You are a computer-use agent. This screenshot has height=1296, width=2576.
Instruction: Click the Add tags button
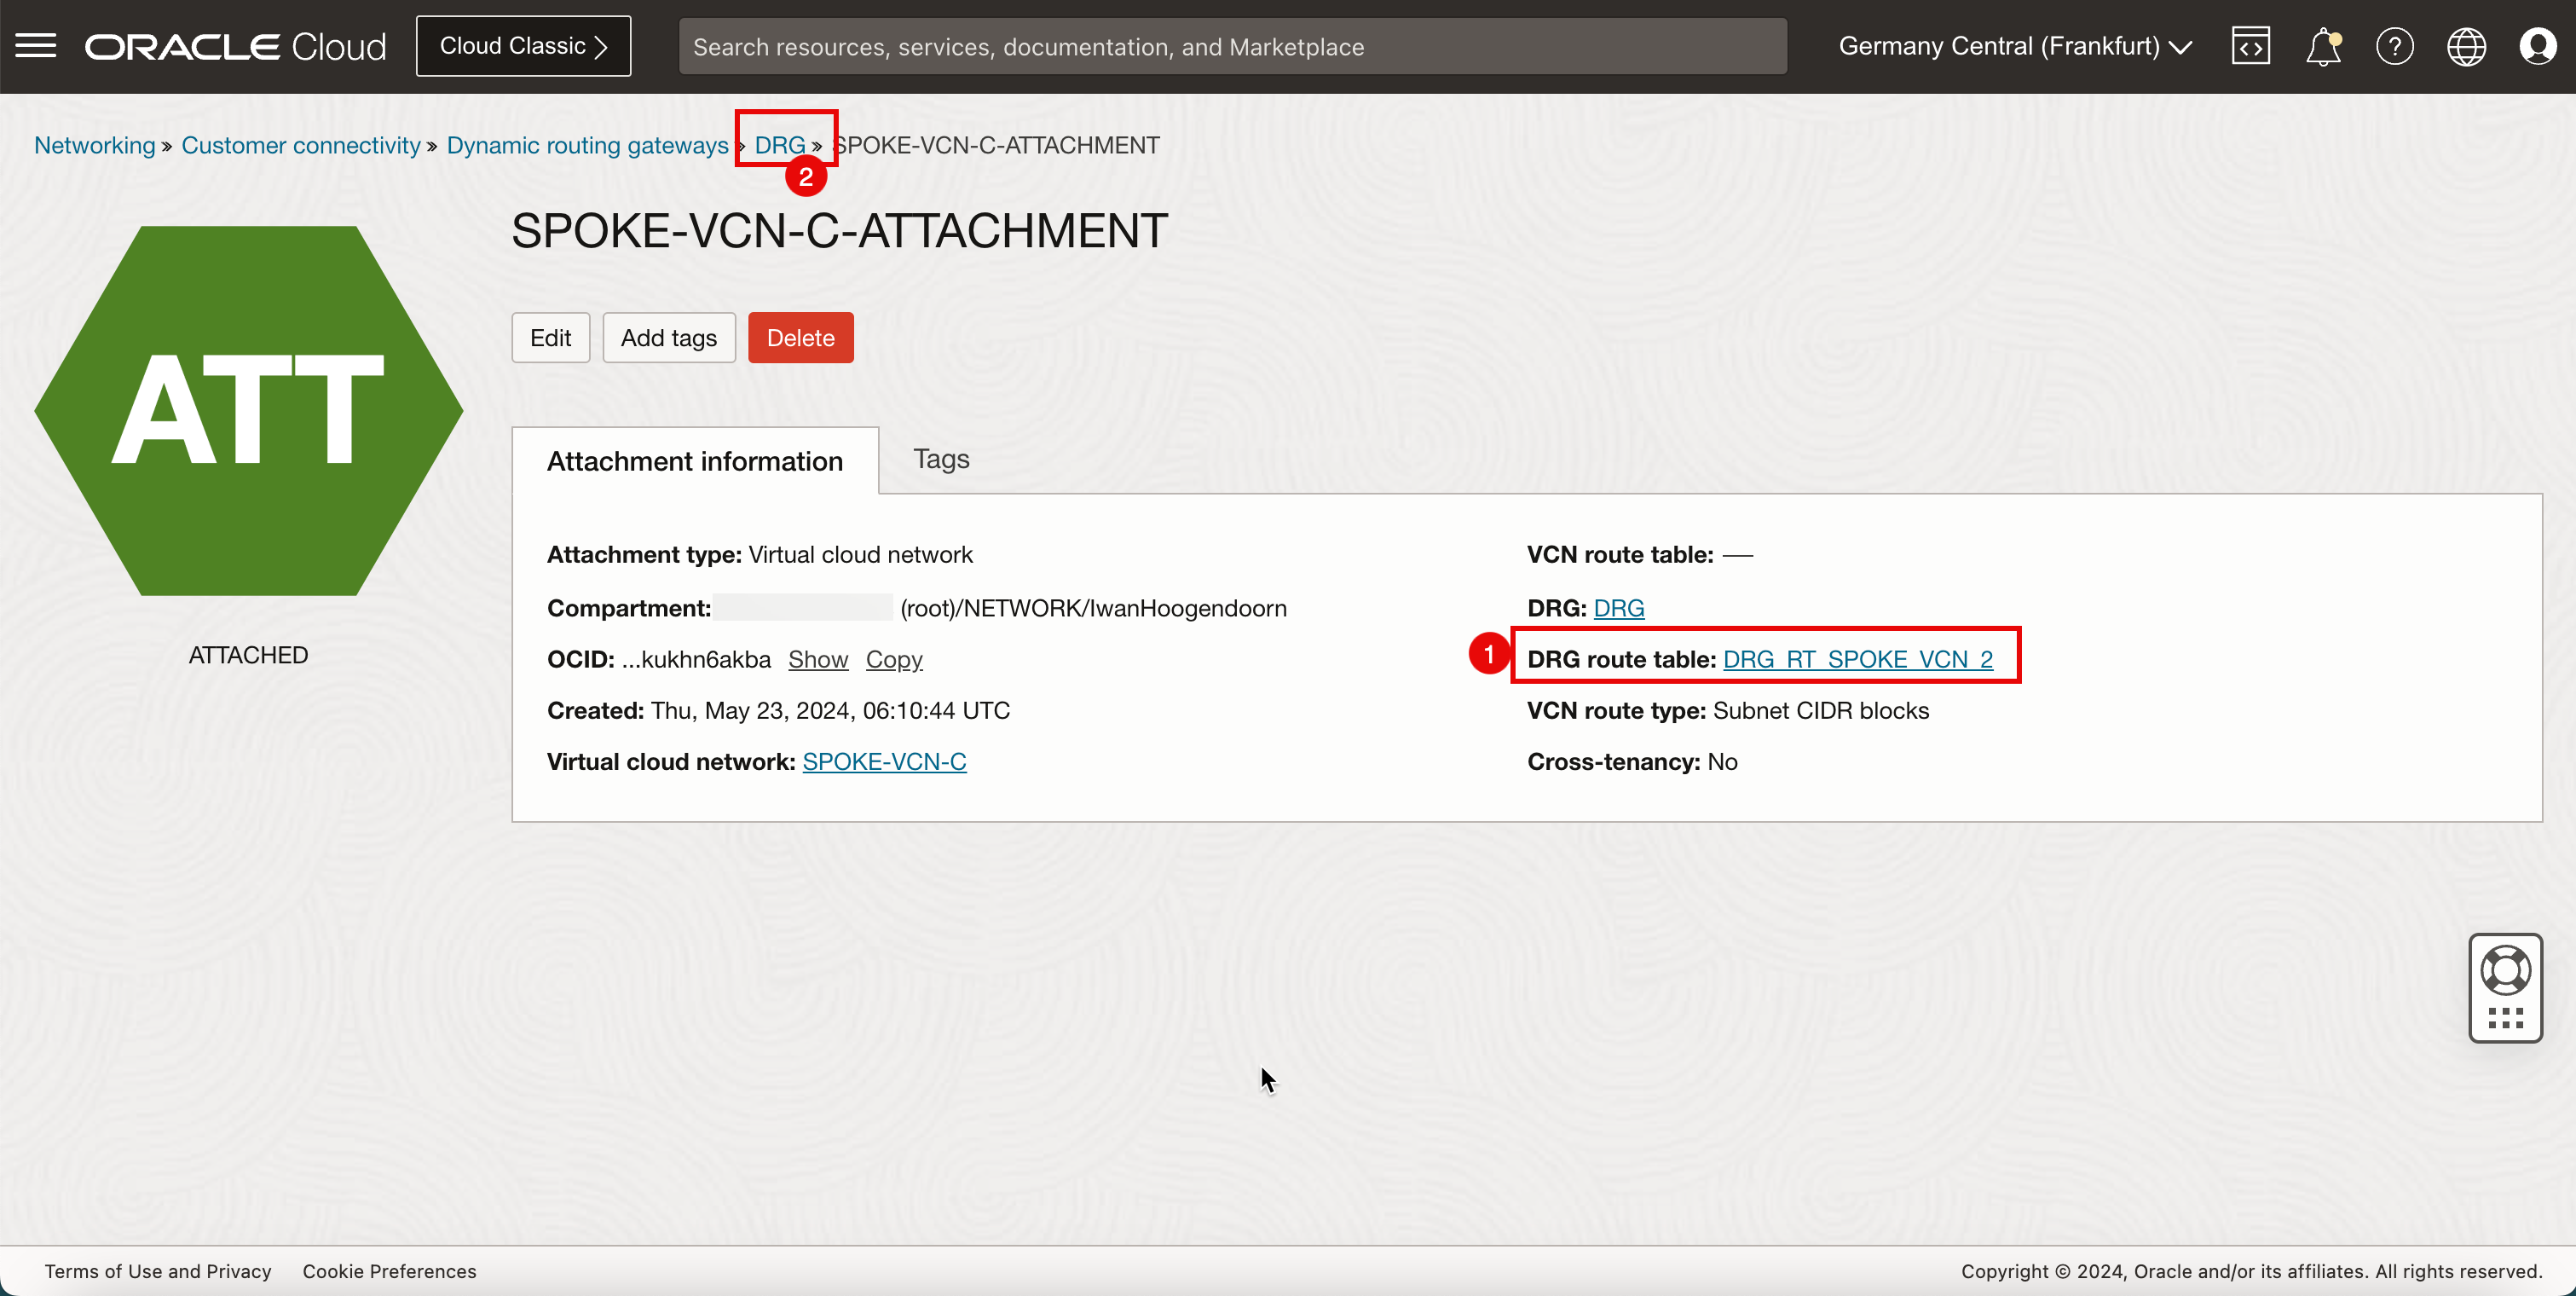(x=669, y=338)
